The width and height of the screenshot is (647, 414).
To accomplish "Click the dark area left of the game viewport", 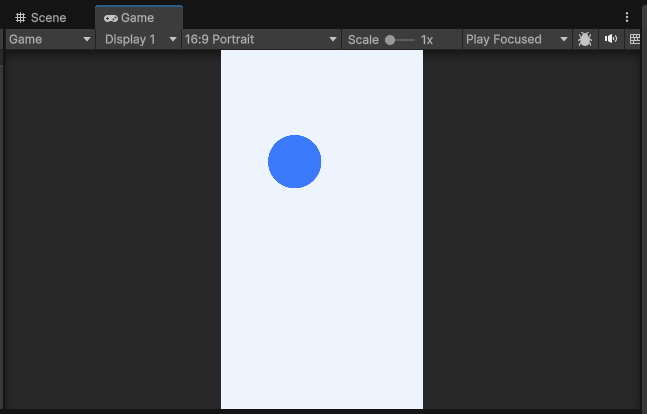I will (110, 230).
